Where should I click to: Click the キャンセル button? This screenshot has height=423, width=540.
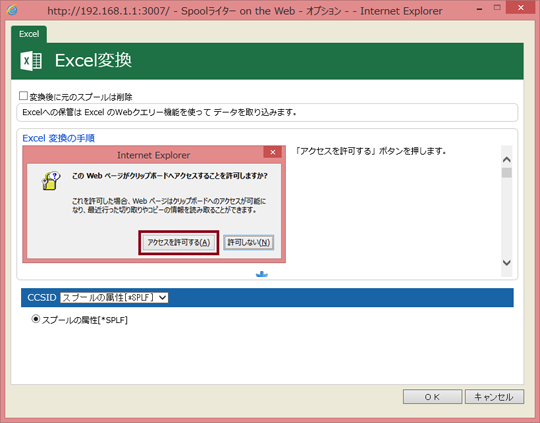pos(494,397)
